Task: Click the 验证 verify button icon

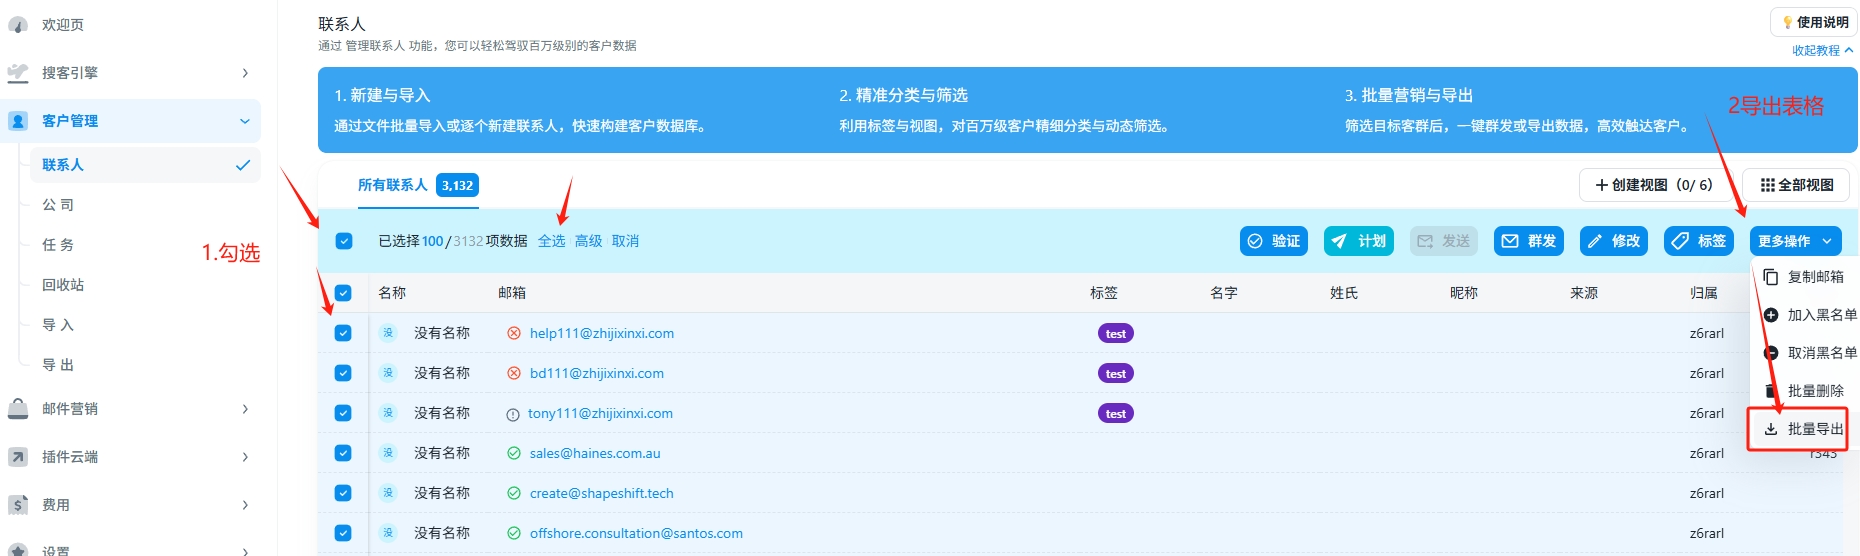Action: [1255, 241]
